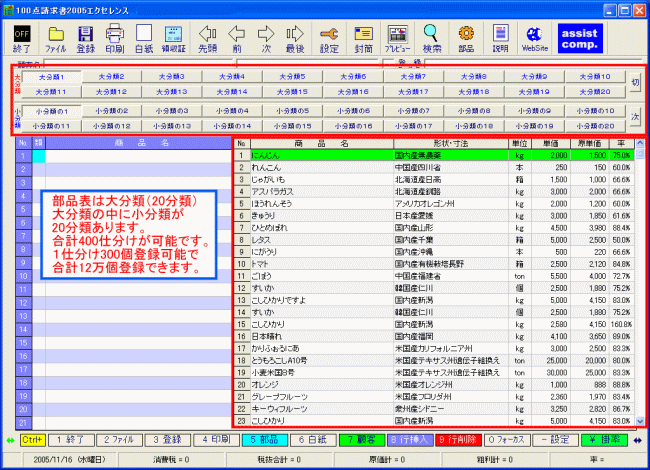The image size is (650, 470).
Task: Click the 4 印刷 shortcut button
Action: pos(216,440)
